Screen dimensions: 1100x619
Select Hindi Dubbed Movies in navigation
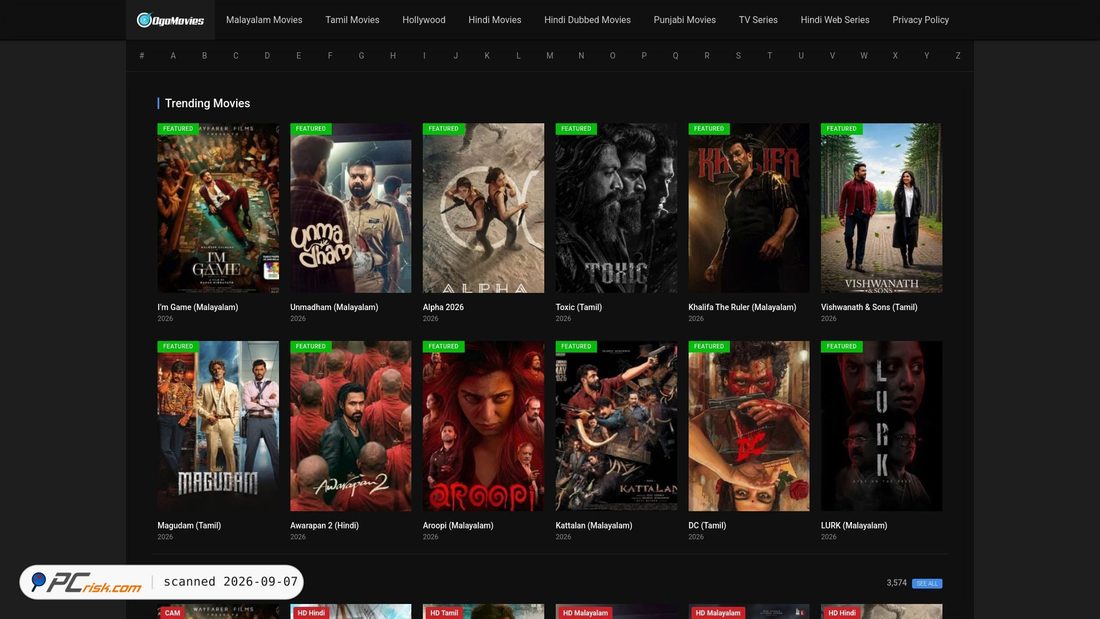[x=587, y=20]
